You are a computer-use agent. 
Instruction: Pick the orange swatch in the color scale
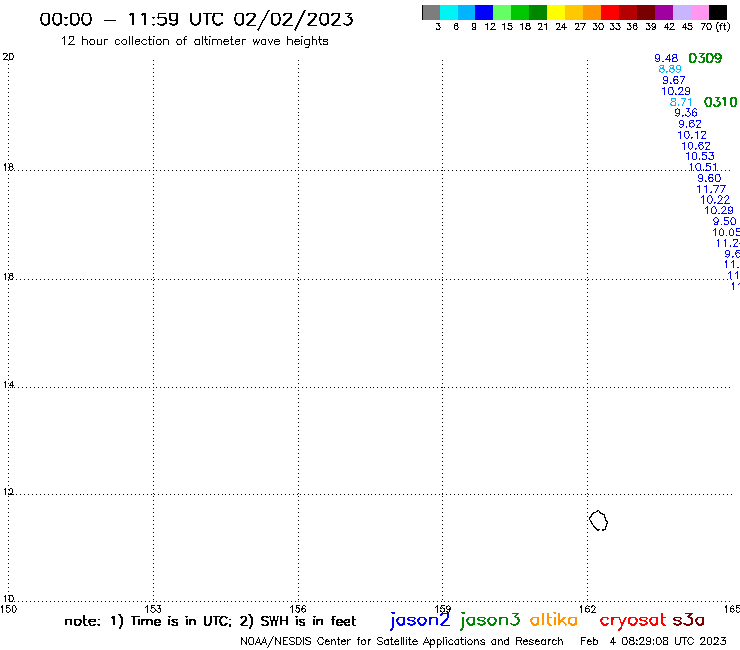pyautogui.click(x=592, y=12)
